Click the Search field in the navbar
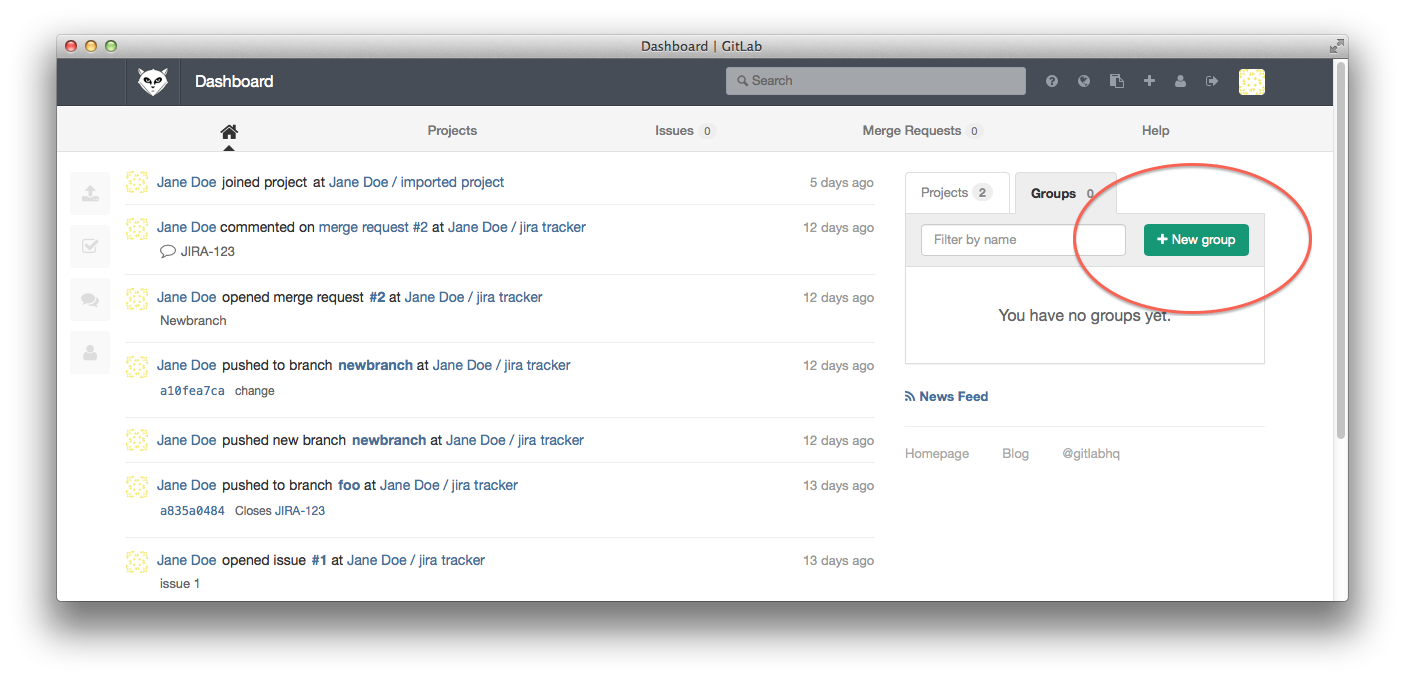Screen dimensions: 1405x680 coord(875,81)
